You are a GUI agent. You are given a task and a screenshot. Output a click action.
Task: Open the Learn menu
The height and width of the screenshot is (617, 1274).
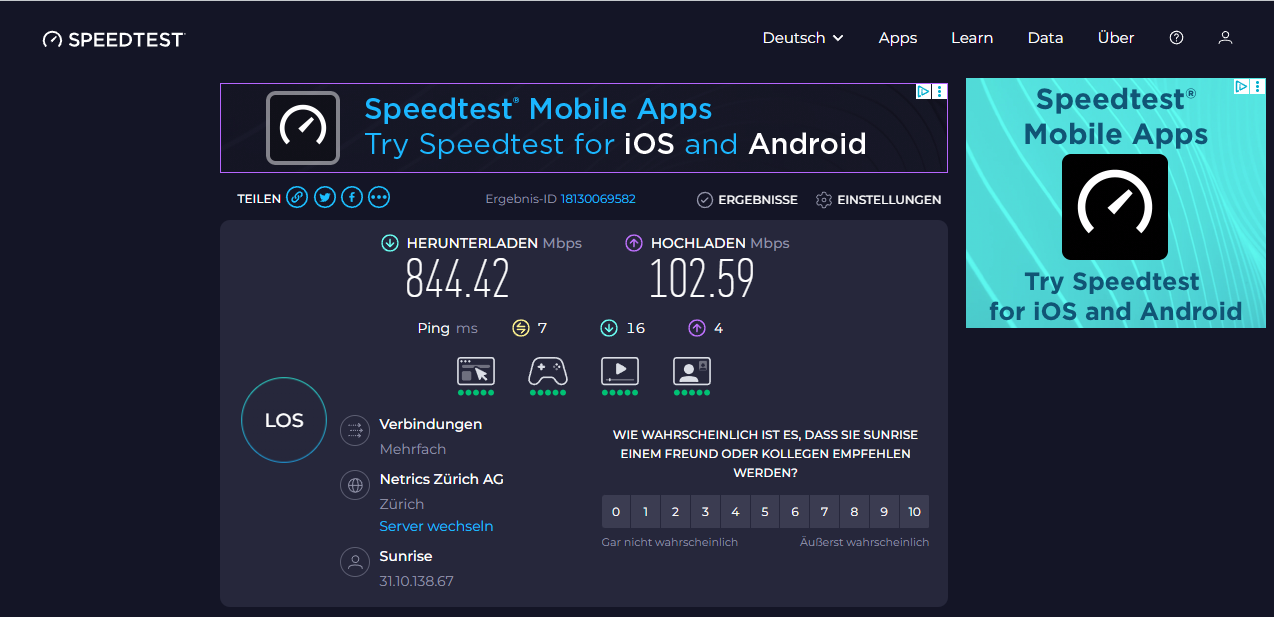pyautogui.click(x=972, y=38)
